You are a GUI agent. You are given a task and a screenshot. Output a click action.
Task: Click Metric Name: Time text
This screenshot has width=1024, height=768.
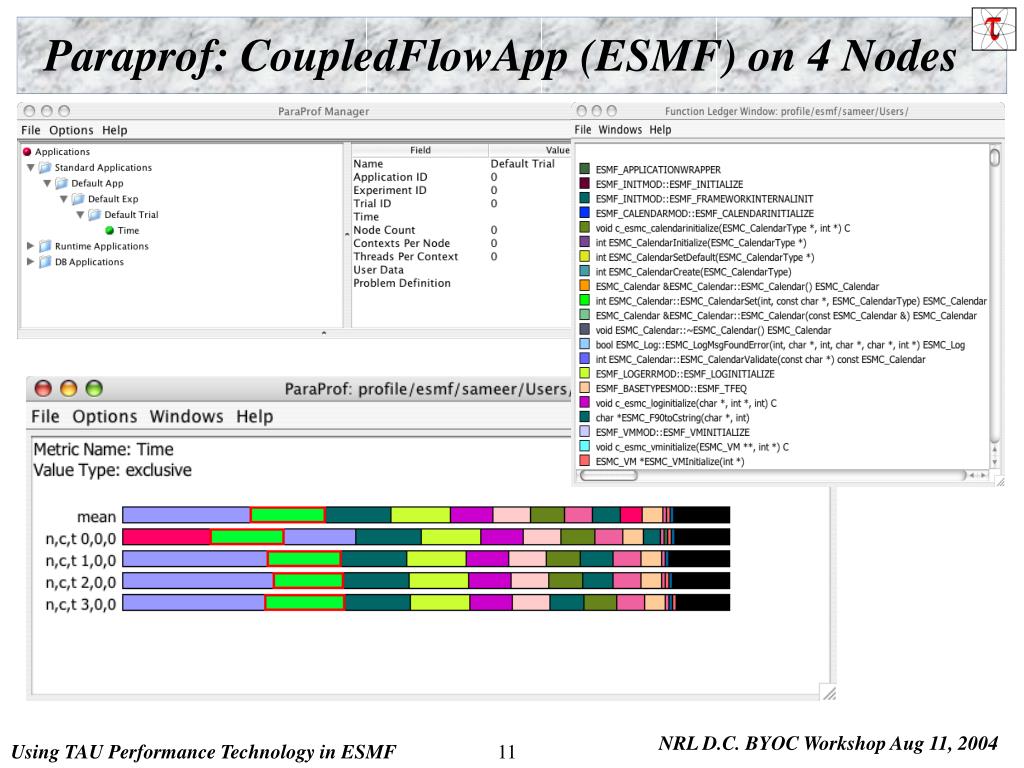pos(103,449)
